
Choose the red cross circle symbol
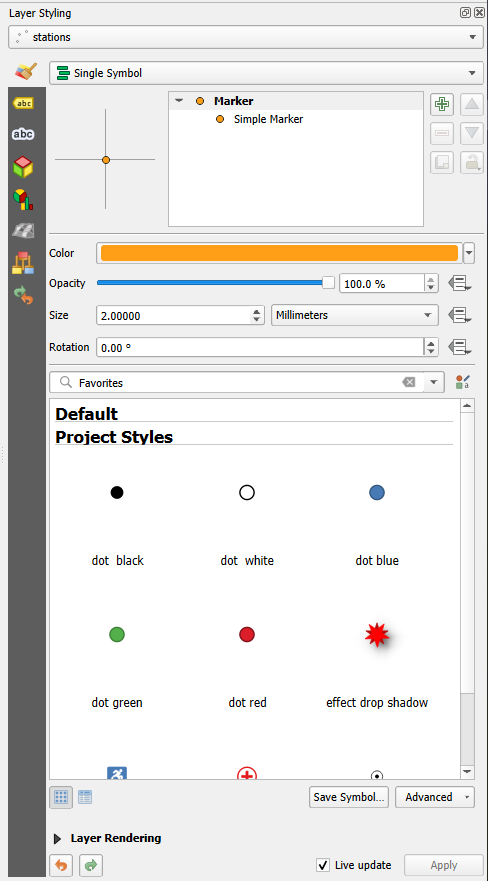(247, 774)
